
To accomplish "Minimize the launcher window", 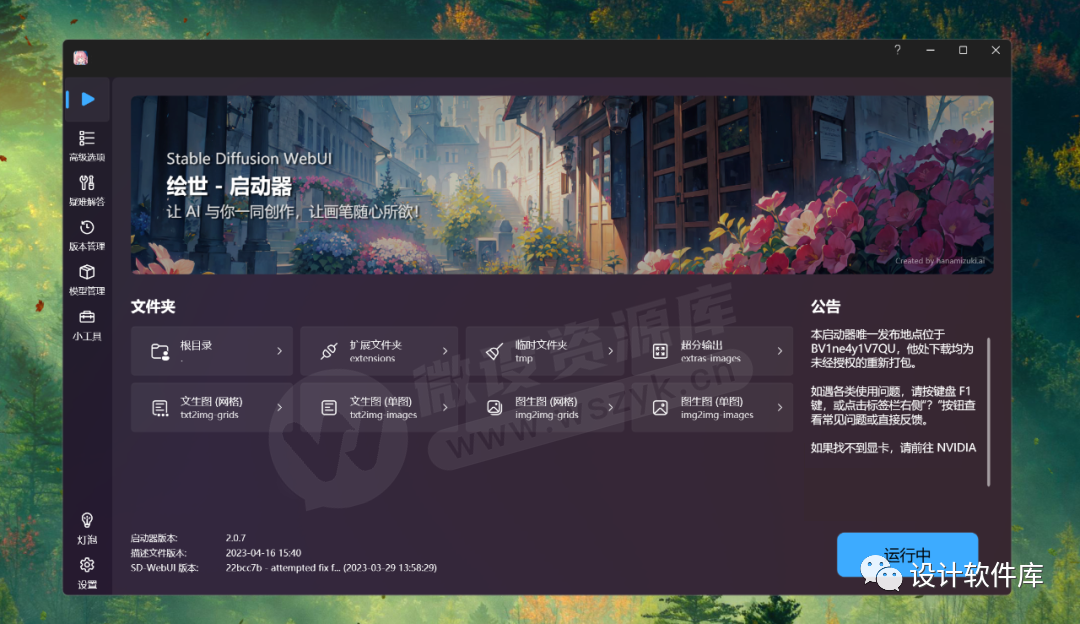I will (931, 50).
